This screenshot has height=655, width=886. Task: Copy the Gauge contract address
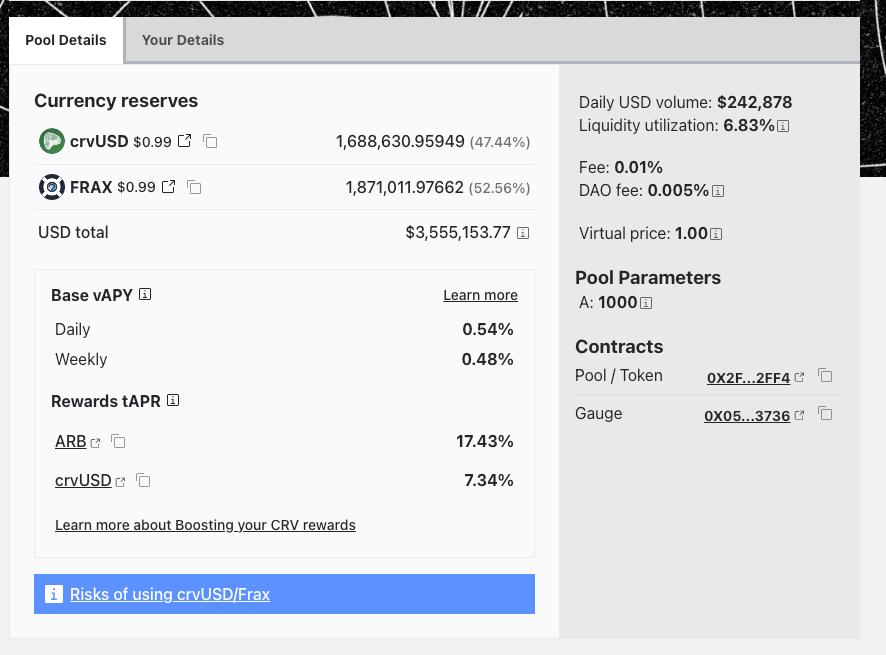pyautogui.click(x=825, y=414)
